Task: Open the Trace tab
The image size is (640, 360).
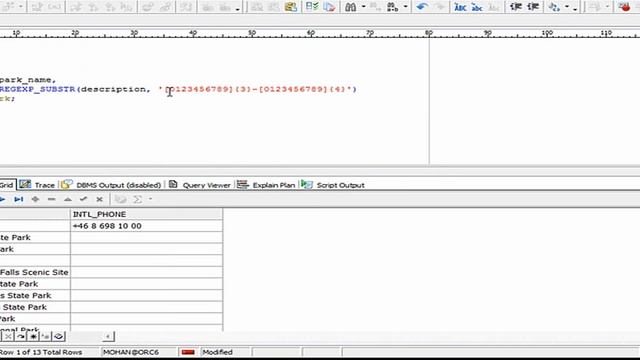Action: (37, 185)
